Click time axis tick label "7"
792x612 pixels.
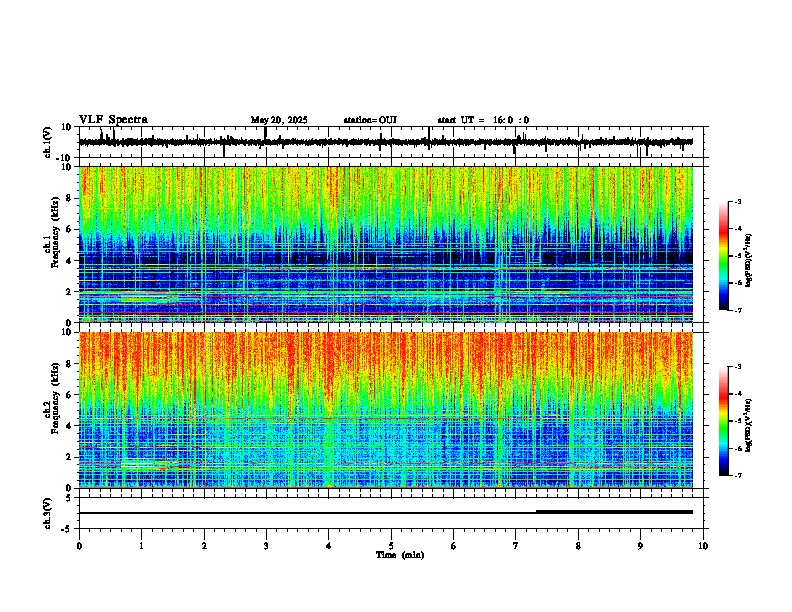pos(516,546)
